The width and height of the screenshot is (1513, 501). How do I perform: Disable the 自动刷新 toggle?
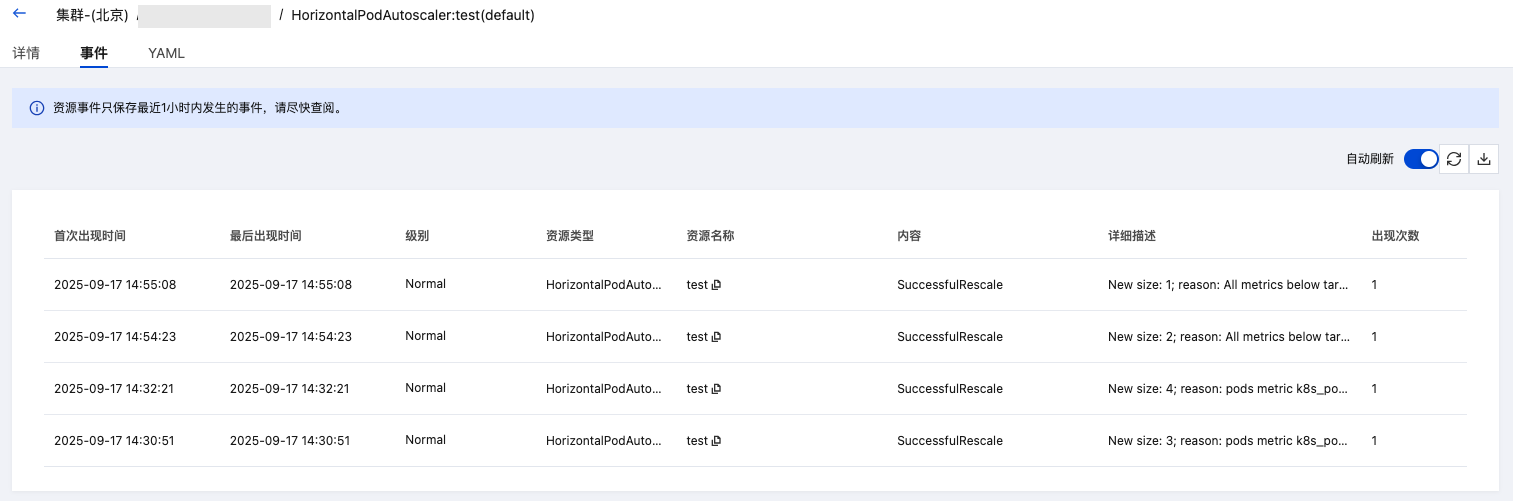(x=1420, y=159)
